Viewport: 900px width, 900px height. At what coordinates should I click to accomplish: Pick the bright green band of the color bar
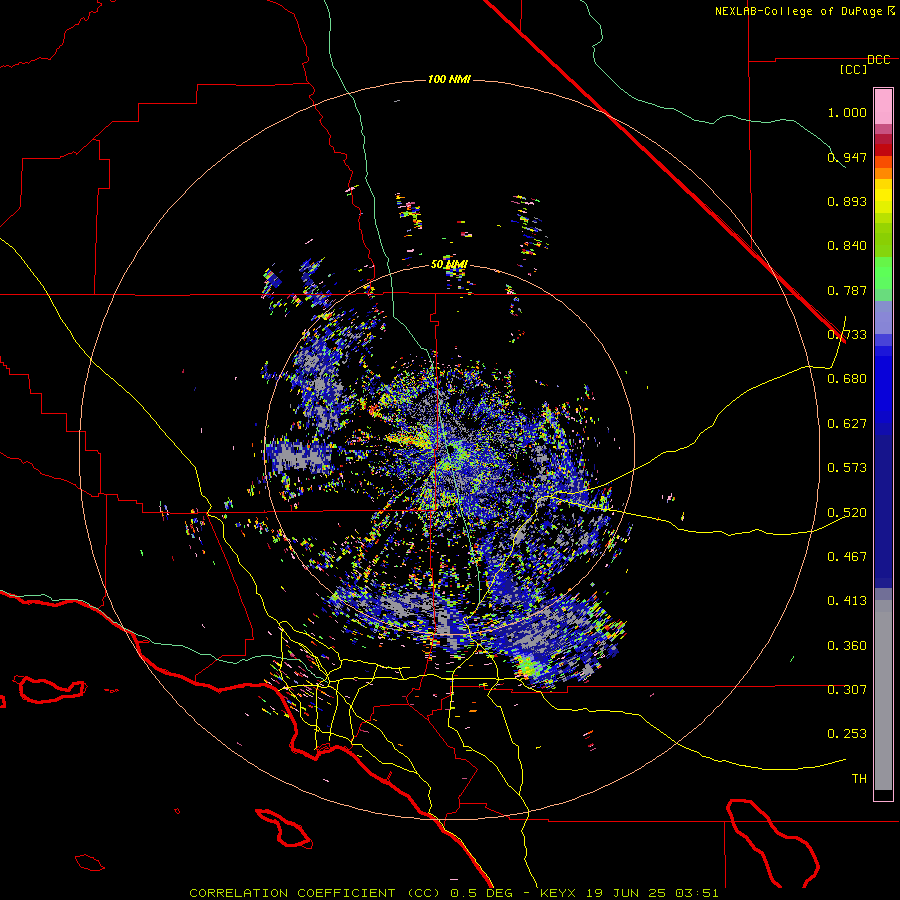(883, 273)
